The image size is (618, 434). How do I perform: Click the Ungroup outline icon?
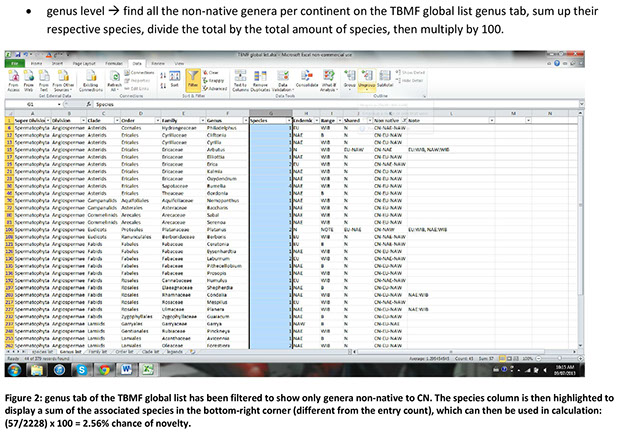(x=367, y=80)
